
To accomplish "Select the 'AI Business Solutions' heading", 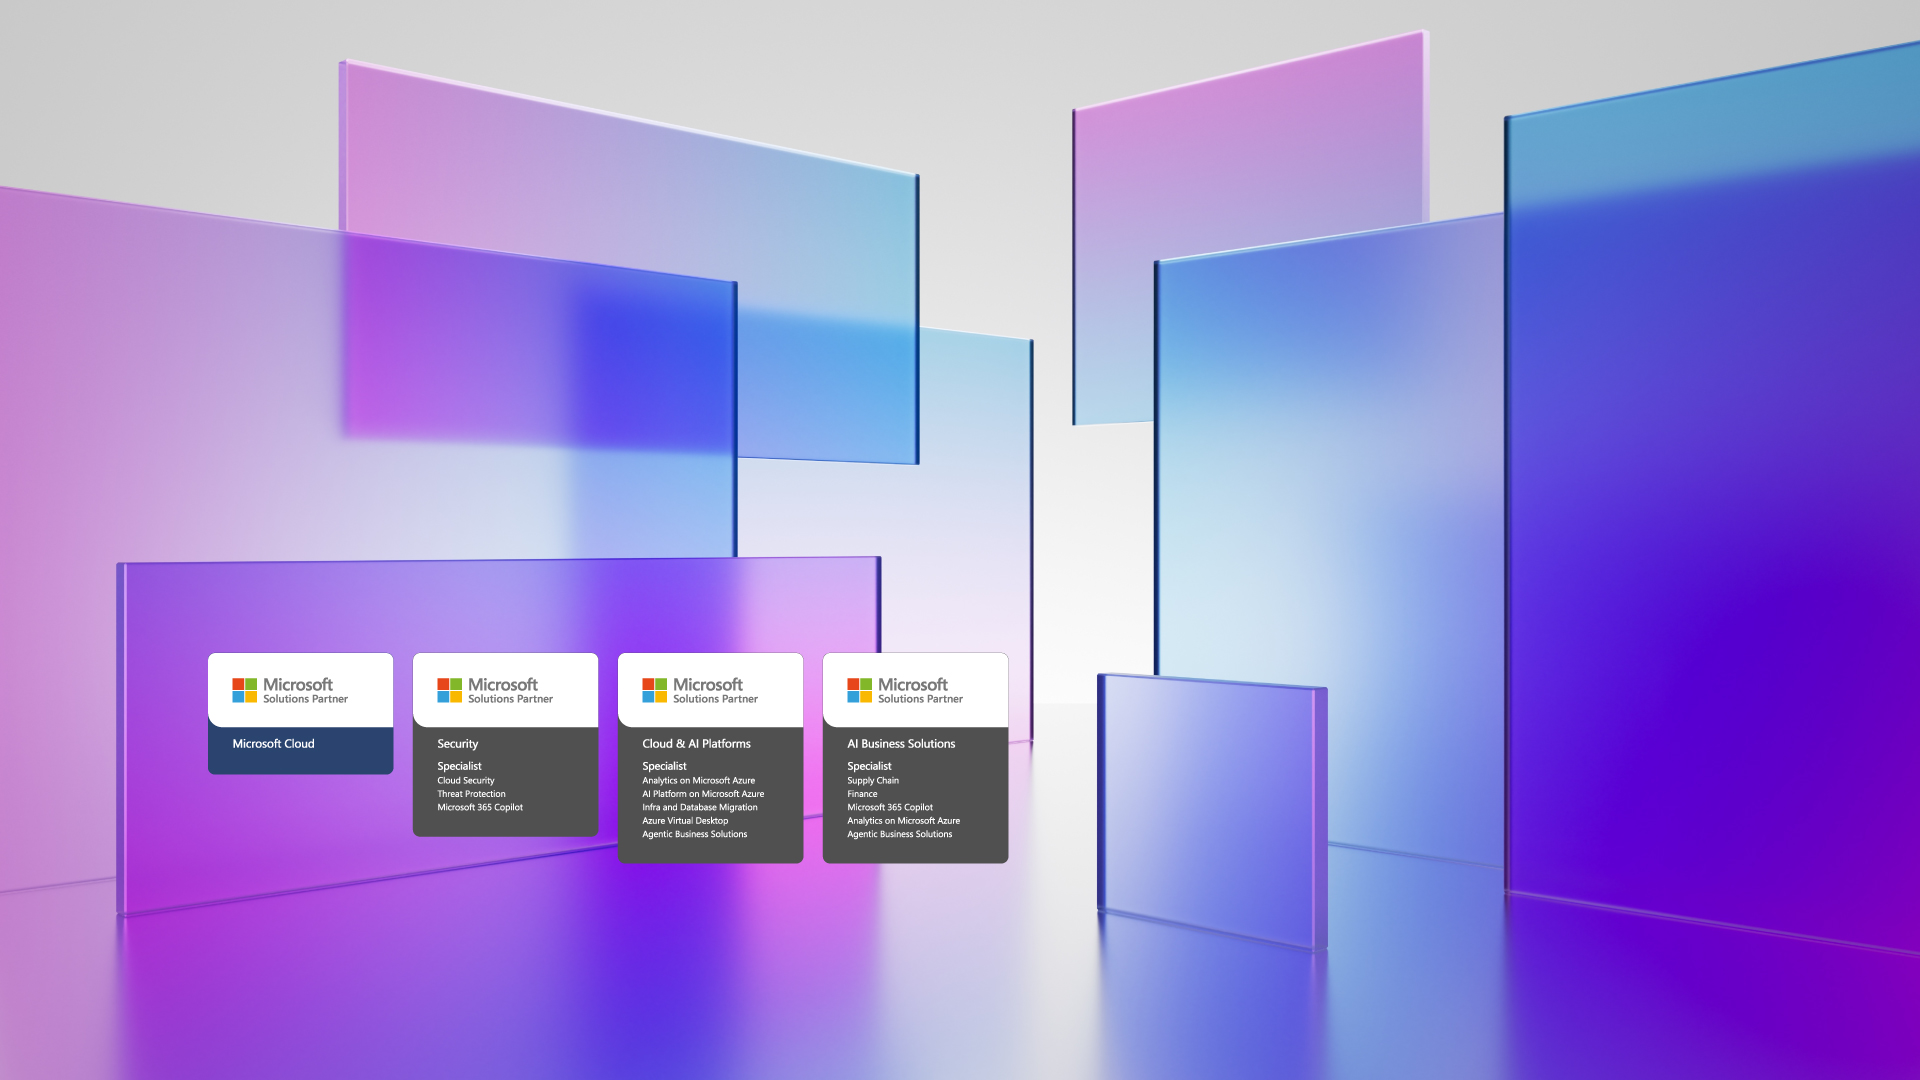I will tap(901, 744).
